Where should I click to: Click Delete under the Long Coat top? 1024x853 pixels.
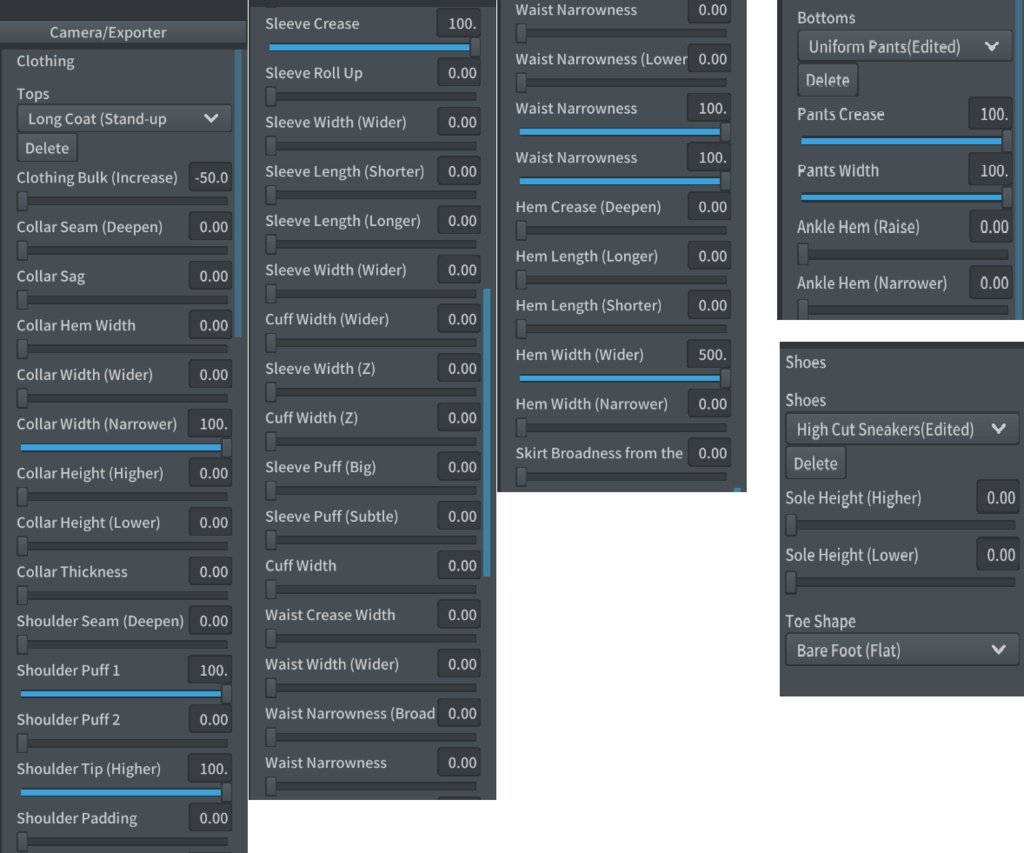[x=47, y=148]
